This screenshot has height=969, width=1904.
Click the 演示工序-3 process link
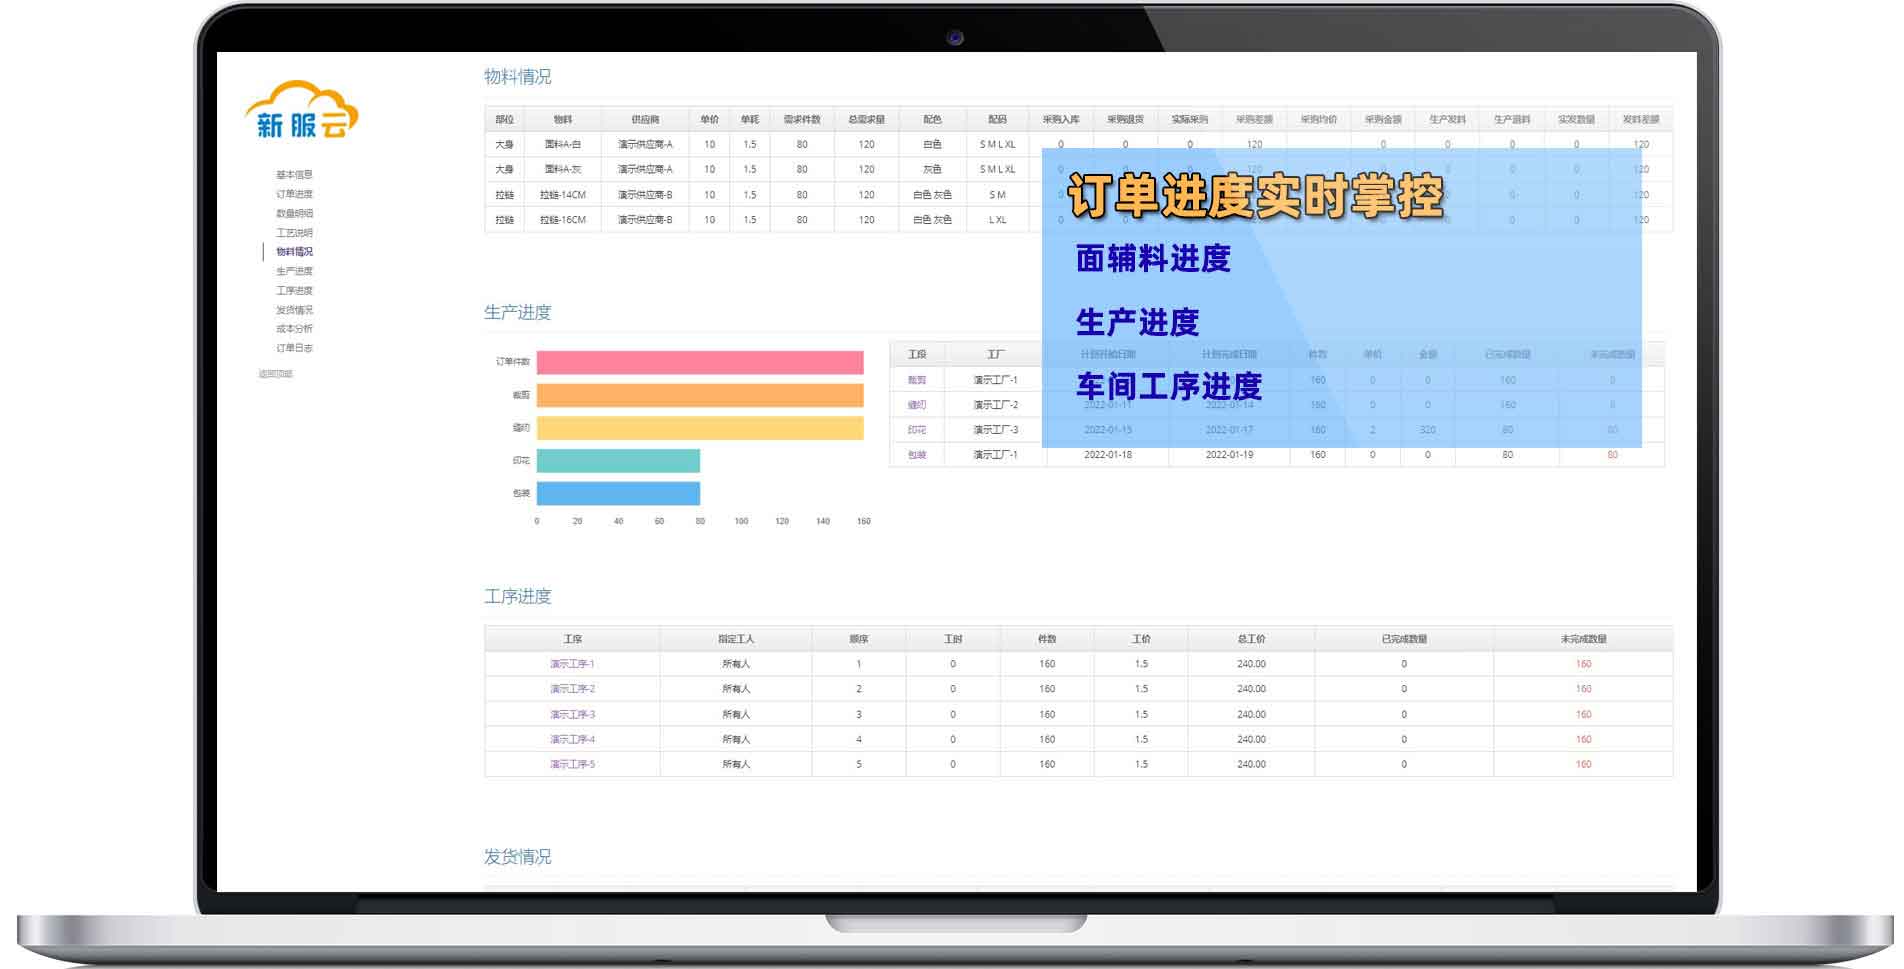point(571,714)
